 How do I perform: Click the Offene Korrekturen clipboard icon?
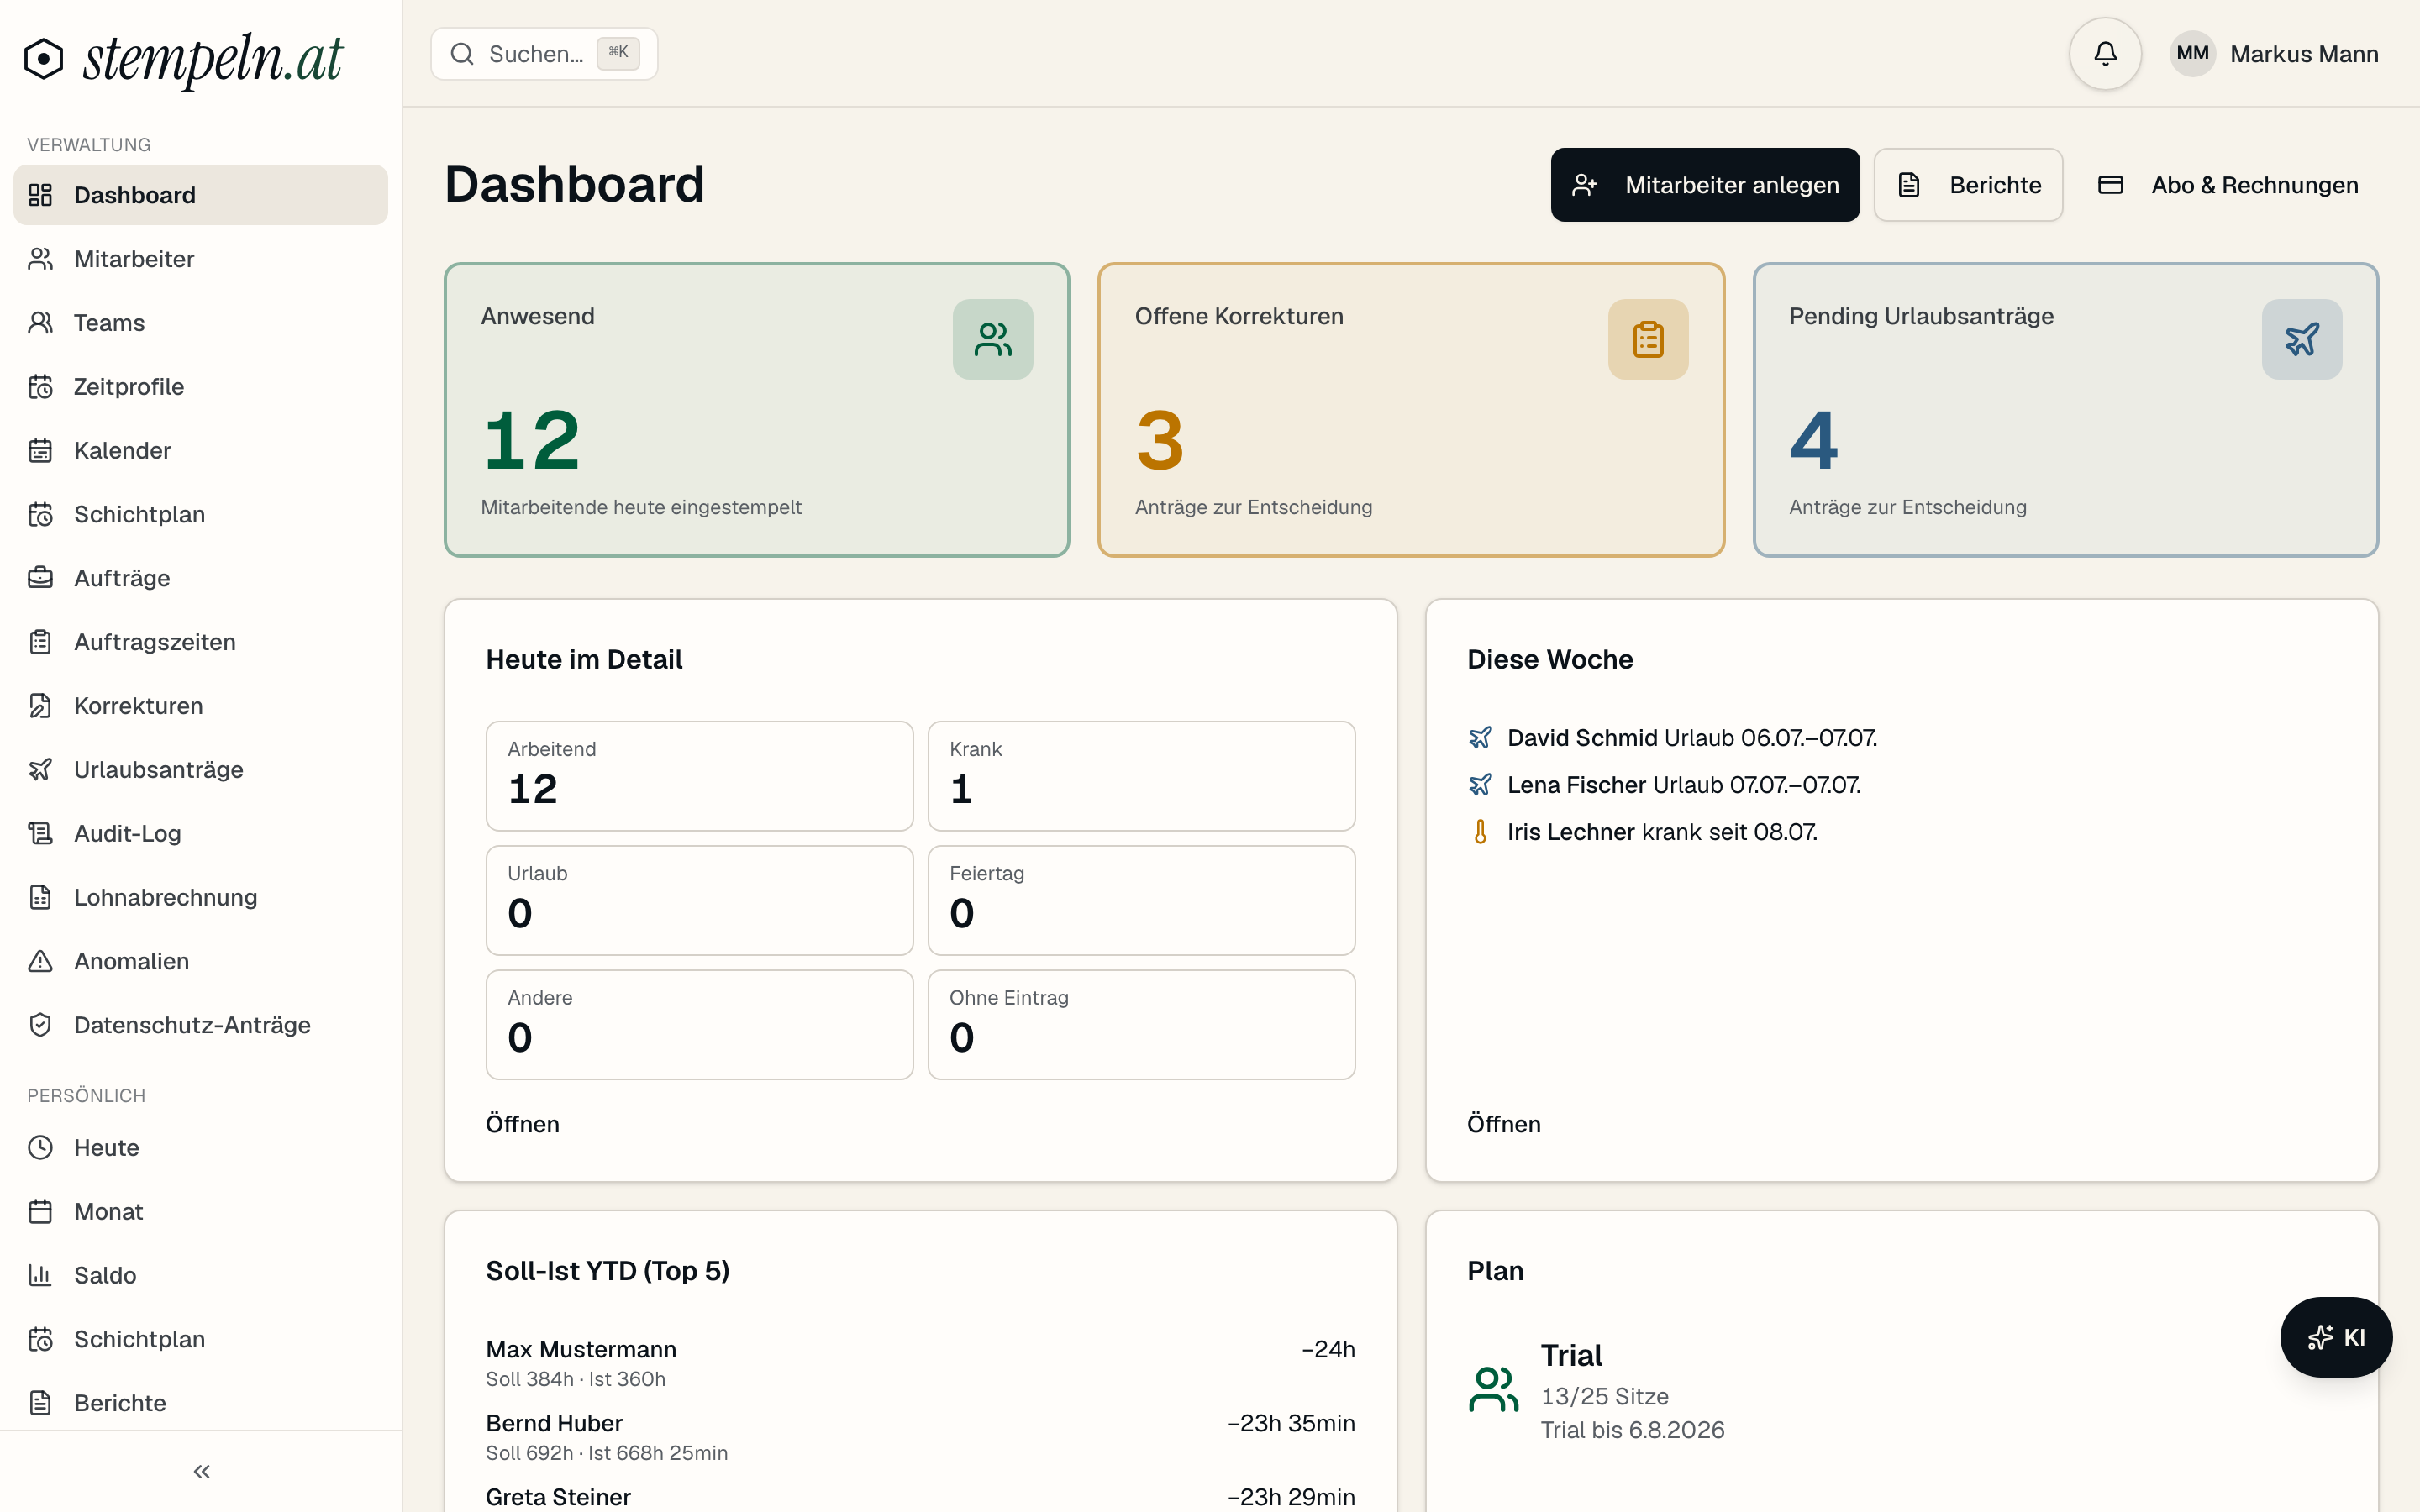click(x=1648, y=339)
